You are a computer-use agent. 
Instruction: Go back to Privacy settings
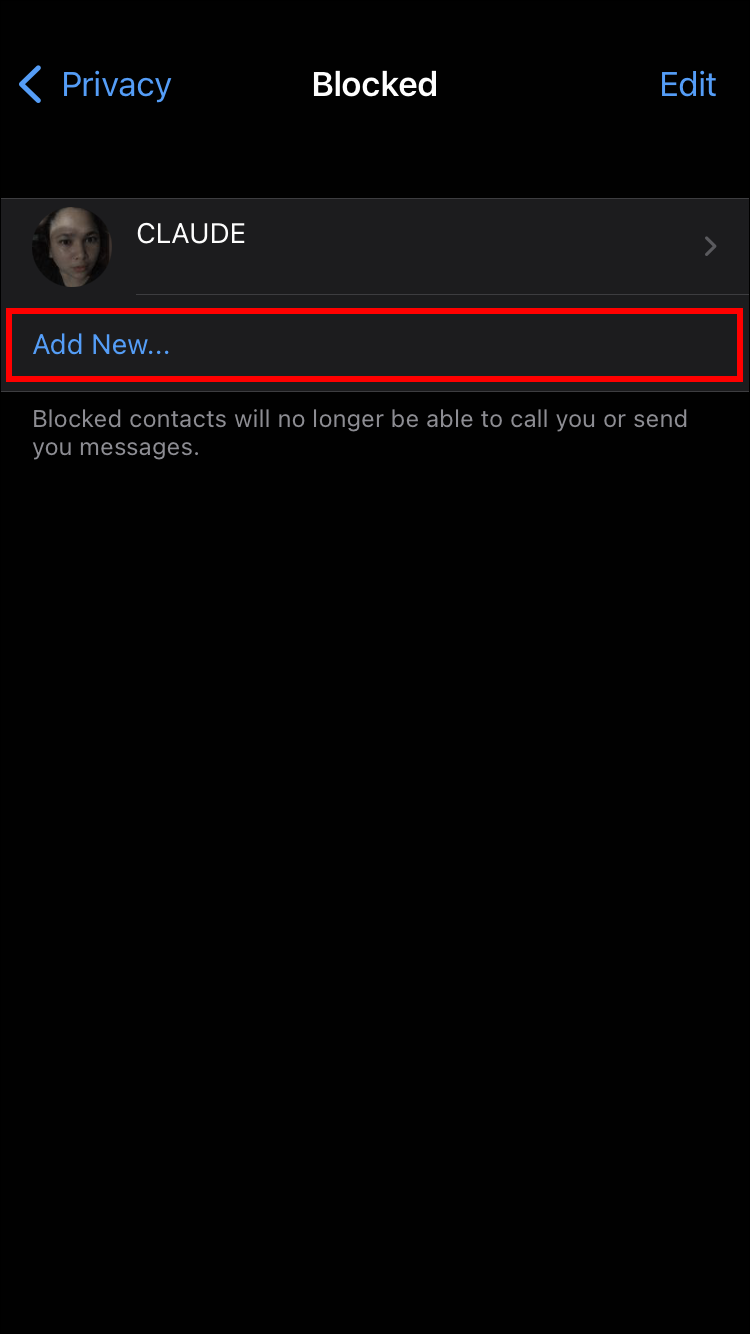pyautogui.click(x=95, y=85)
